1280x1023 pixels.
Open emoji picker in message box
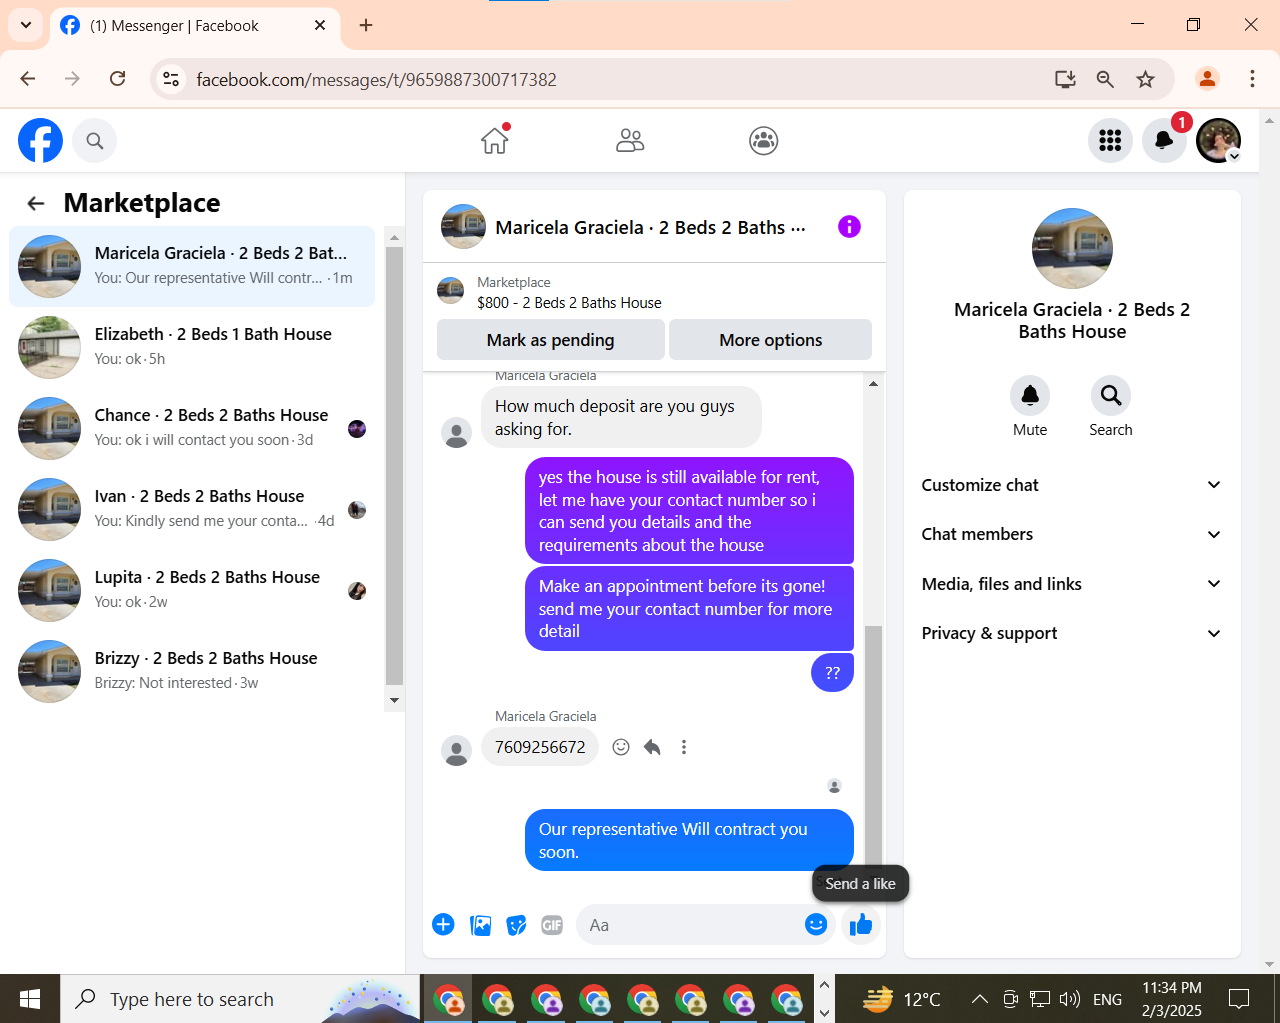tap(816, 925)
